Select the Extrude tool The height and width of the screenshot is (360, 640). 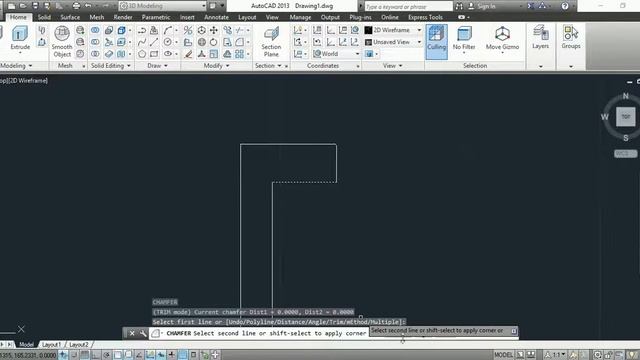coord(20,38)
